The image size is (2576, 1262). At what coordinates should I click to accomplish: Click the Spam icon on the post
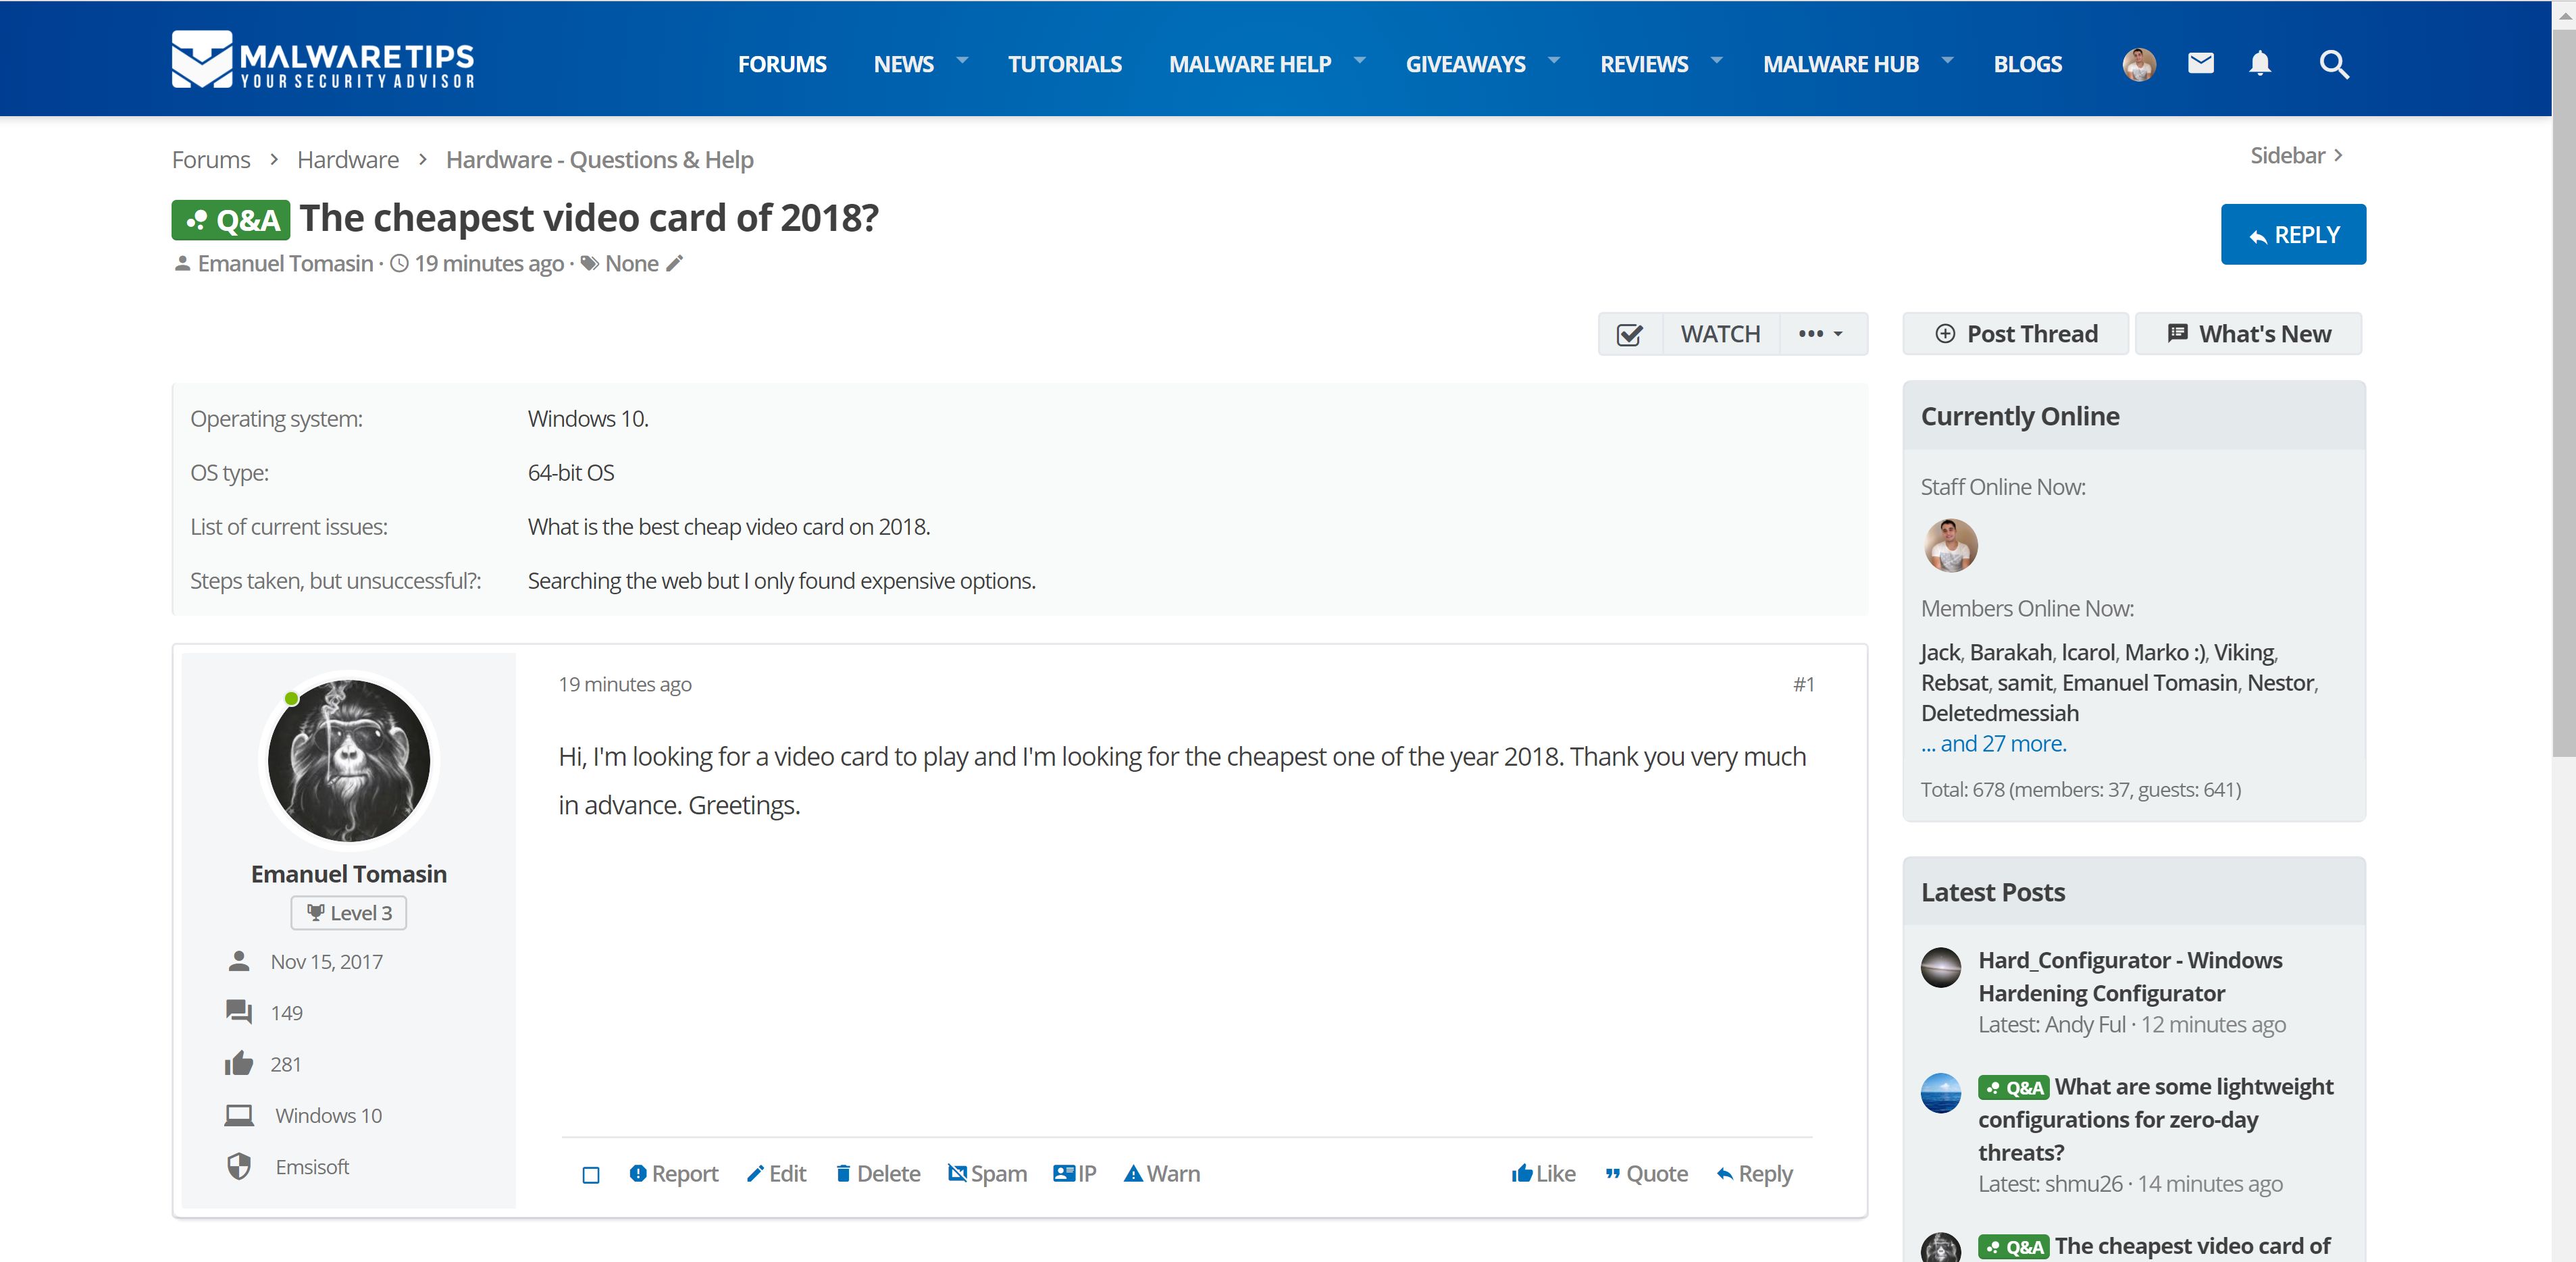[x=957, y=1173]
